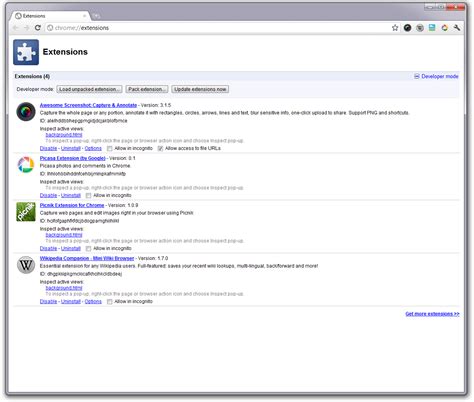The height and width of the screenshot is (402, 474).
Task: Bookmark this page with the star icon
Action: [x=395, y=28]
